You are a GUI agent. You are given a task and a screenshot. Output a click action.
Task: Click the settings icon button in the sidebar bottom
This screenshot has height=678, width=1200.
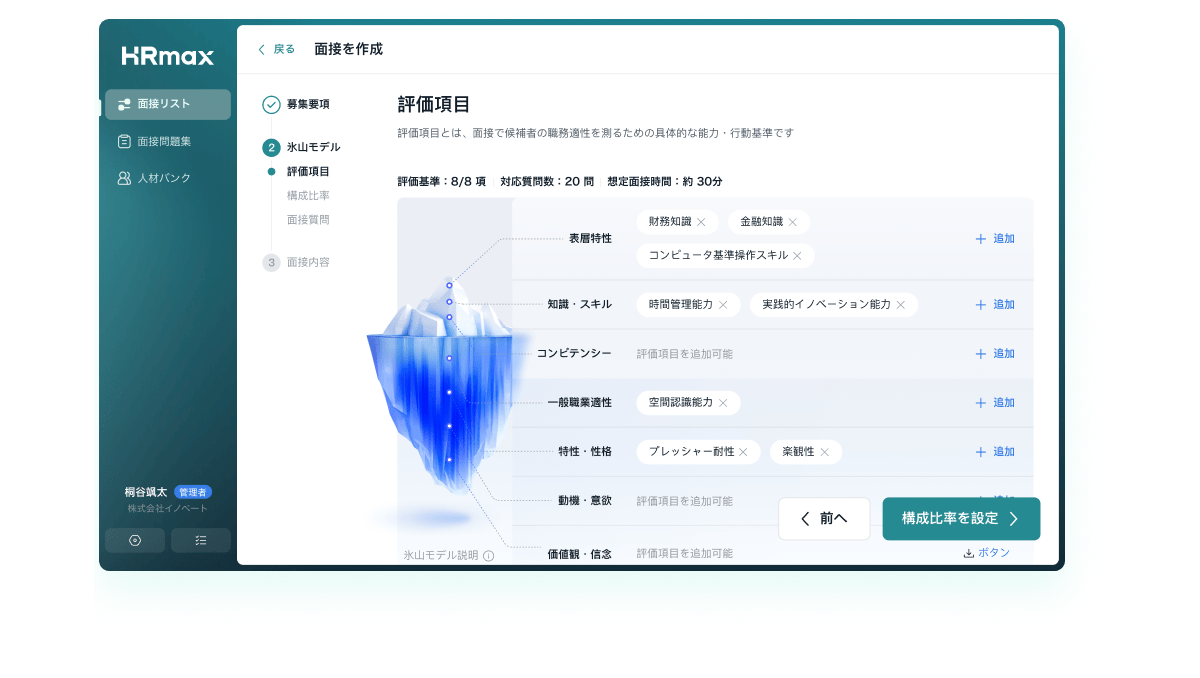click(x=135, y=540)
